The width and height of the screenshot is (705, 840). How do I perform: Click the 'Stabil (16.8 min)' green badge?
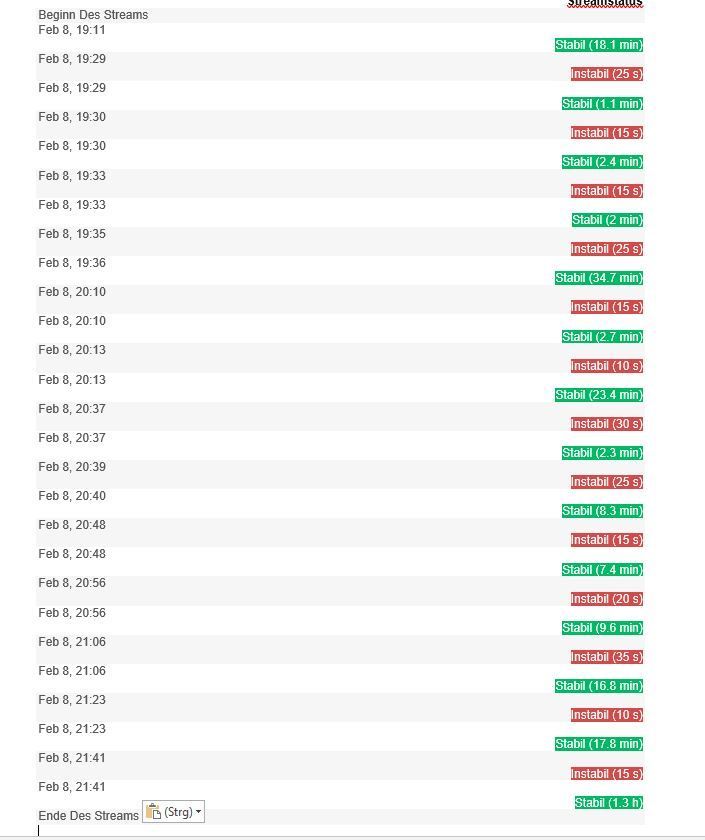(x=599, y=686)
